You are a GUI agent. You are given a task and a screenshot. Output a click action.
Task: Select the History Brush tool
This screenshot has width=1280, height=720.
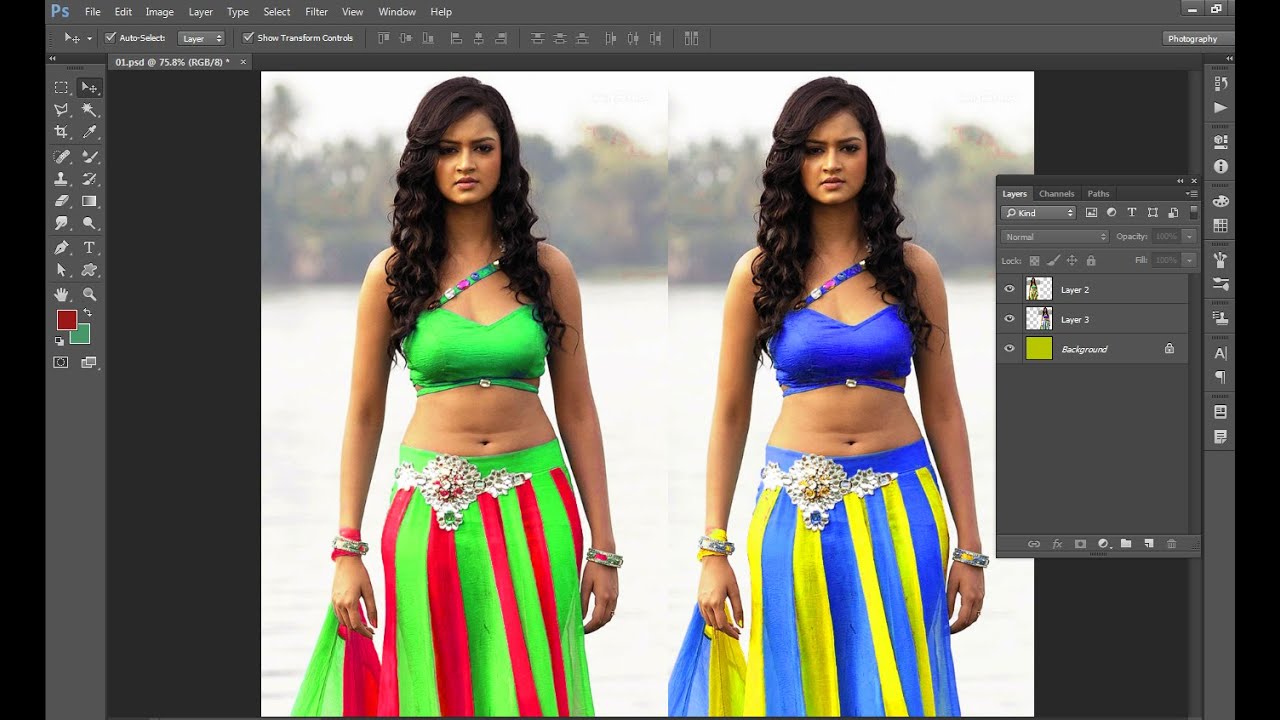pos(89,179)
